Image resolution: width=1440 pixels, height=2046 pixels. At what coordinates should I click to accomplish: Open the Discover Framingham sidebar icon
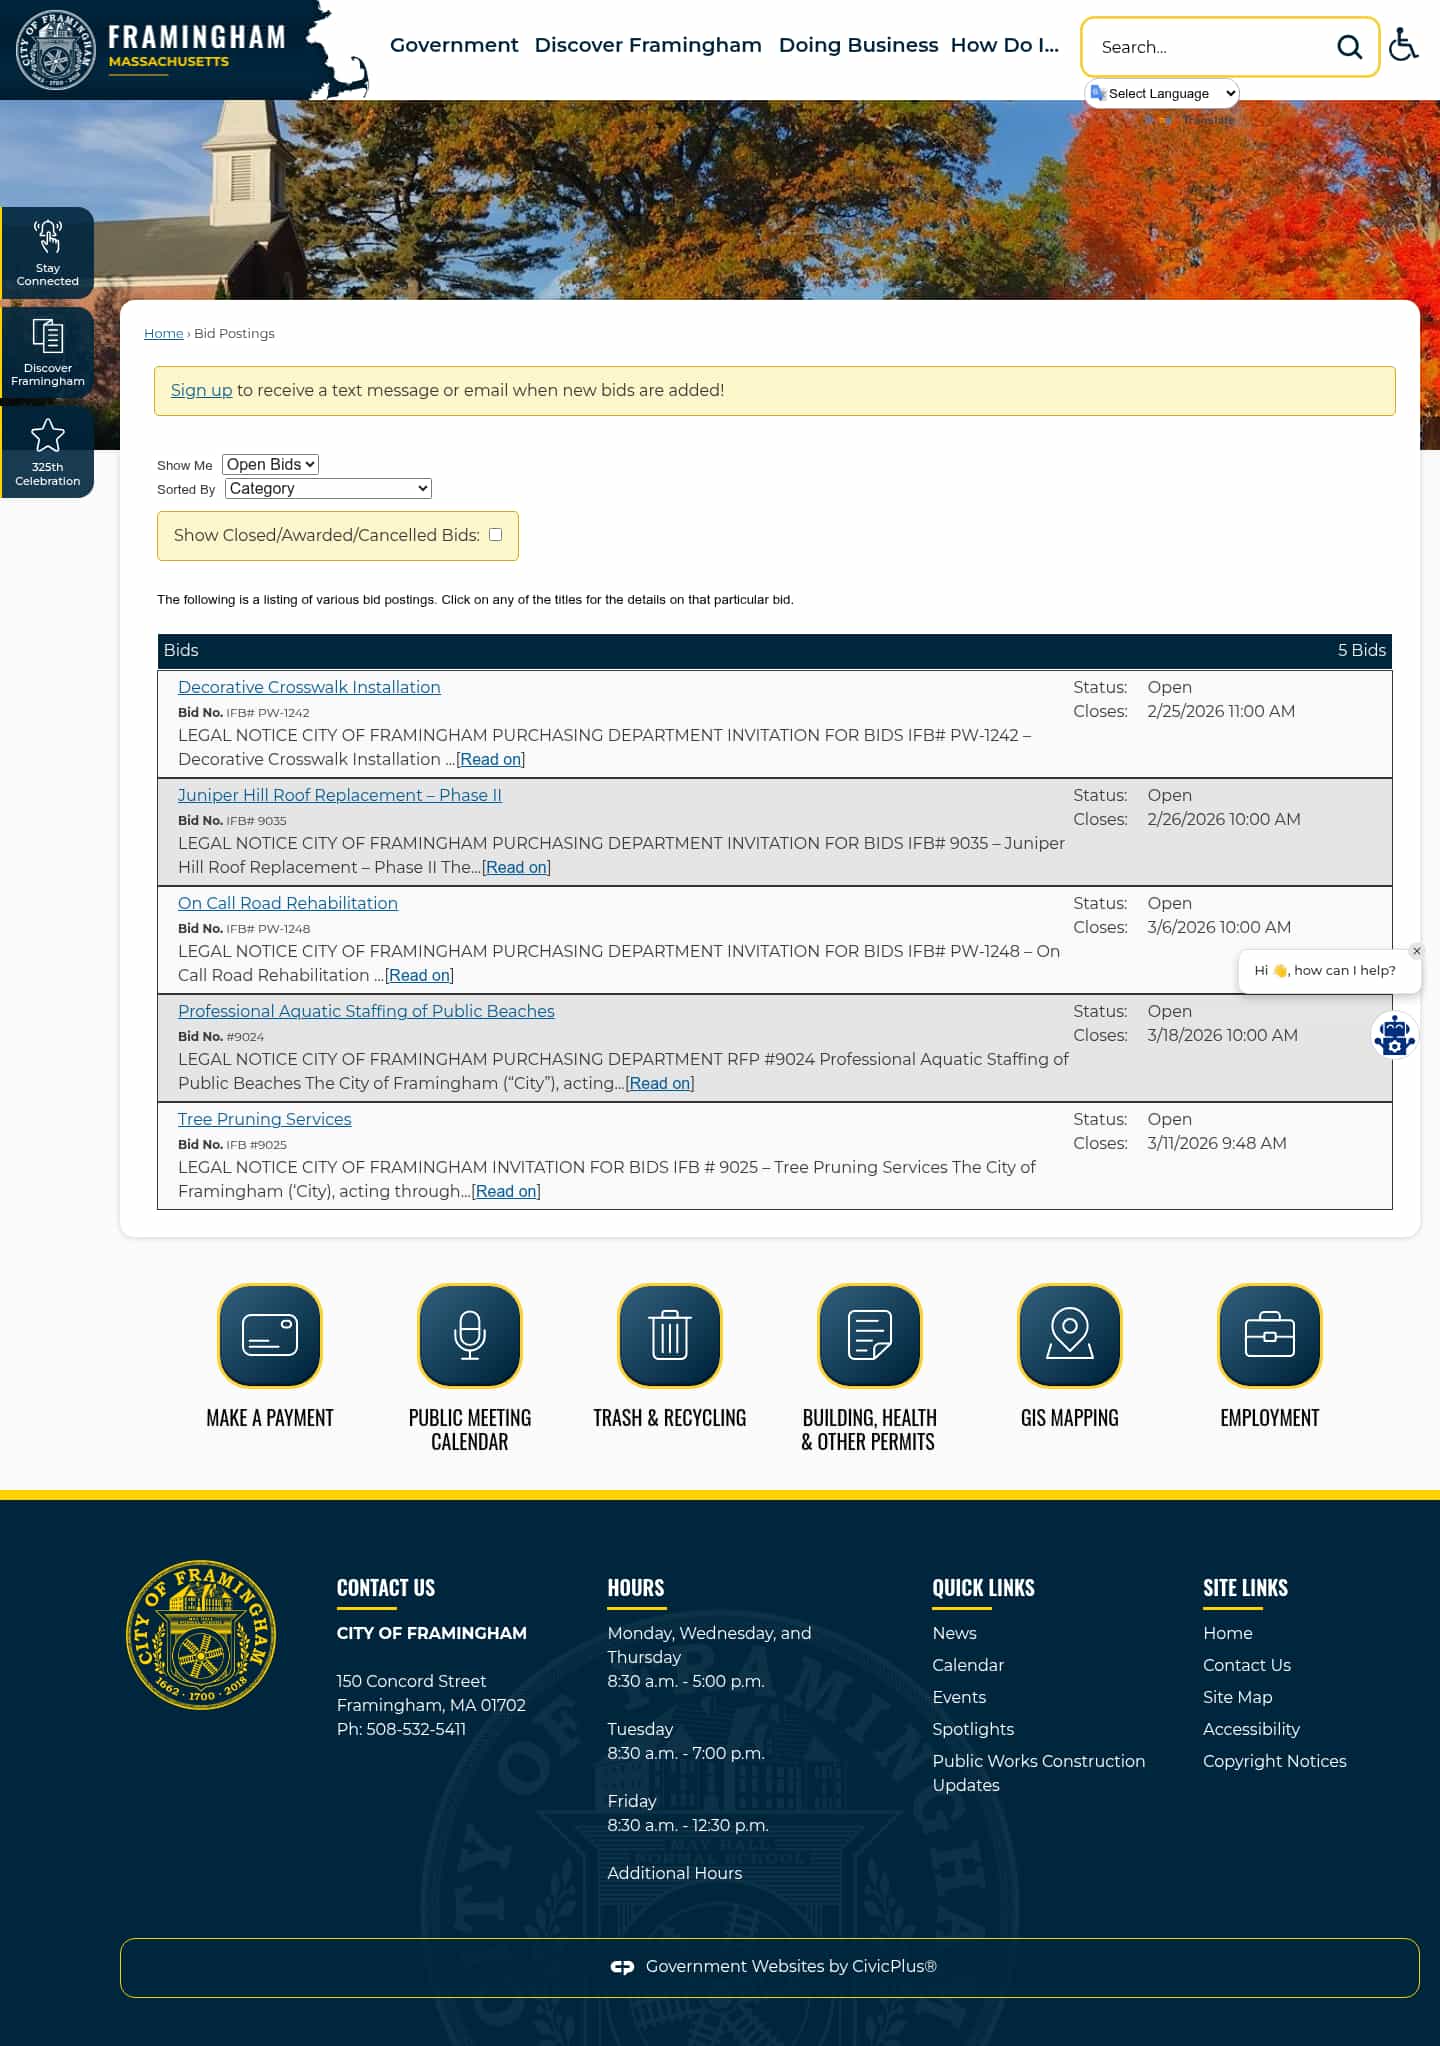pos(47,353)
